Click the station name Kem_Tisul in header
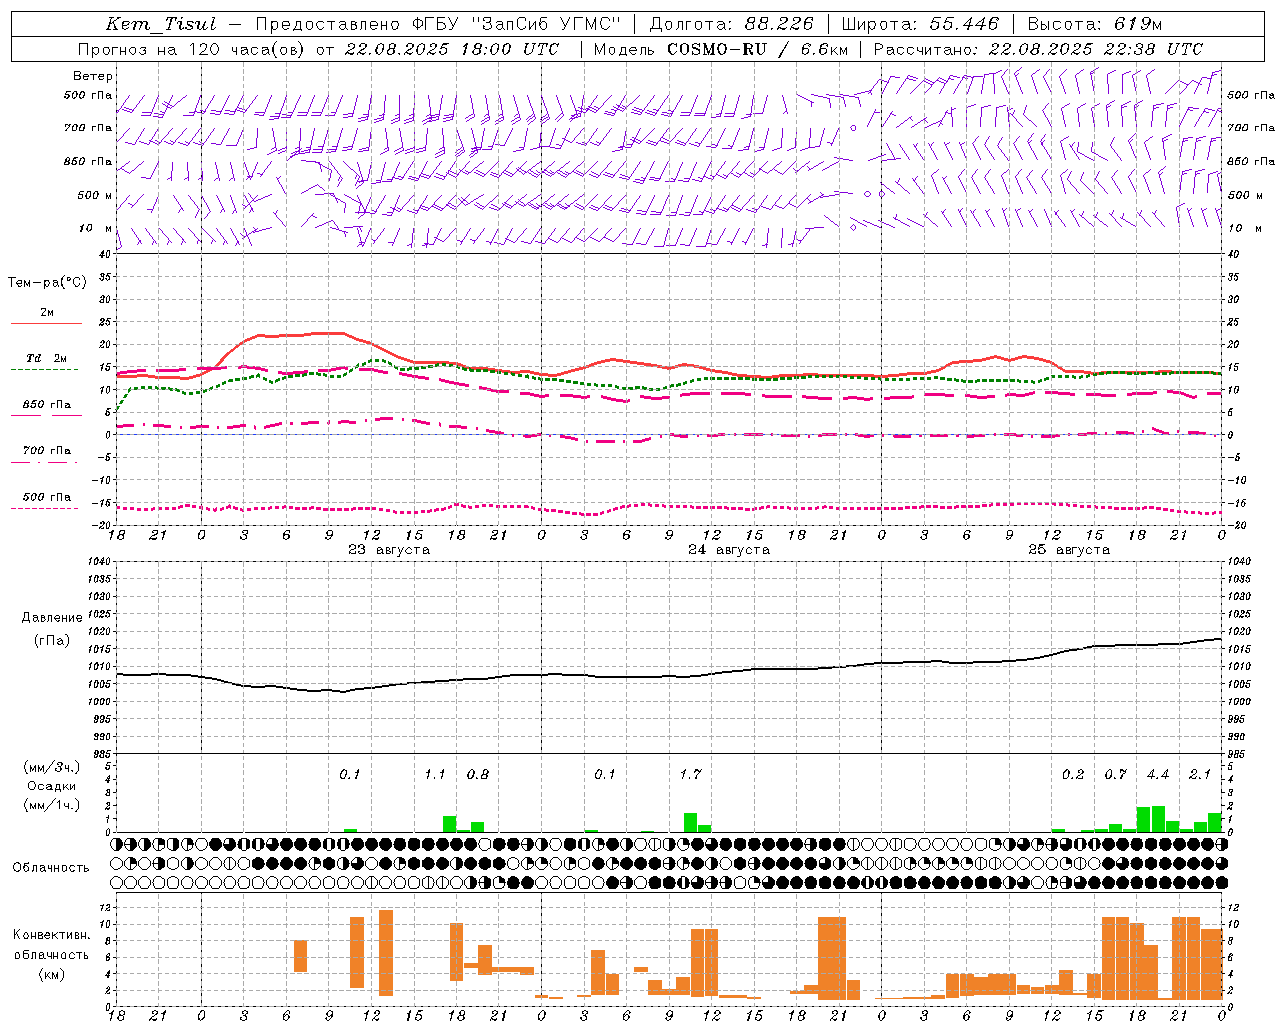The image size is (1280, 1024). tap(161, 24)
